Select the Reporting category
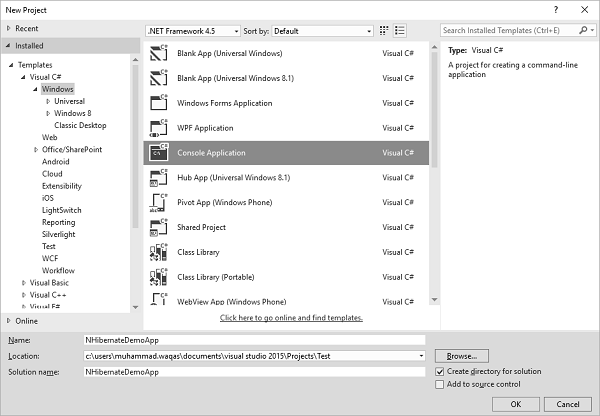 click(59, 222)
